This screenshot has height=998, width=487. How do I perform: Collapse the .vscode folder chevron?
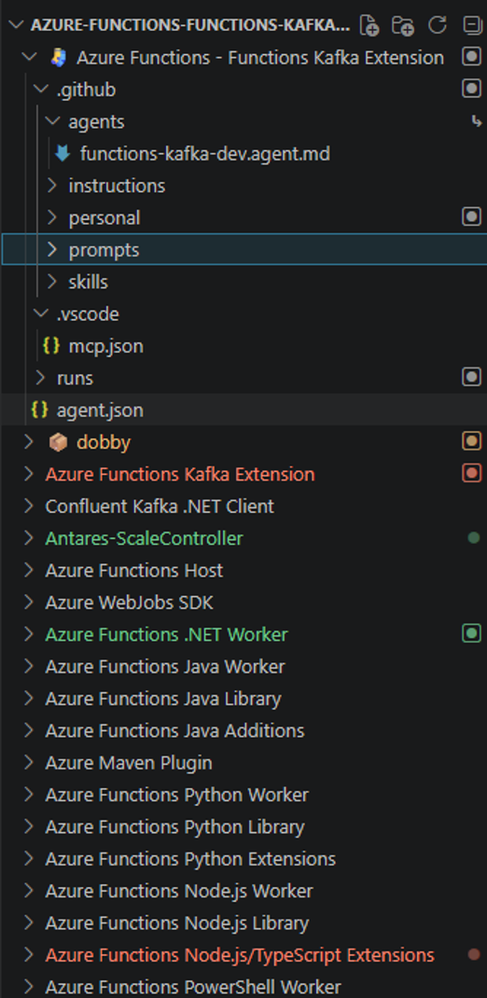(x=41, y=314)
